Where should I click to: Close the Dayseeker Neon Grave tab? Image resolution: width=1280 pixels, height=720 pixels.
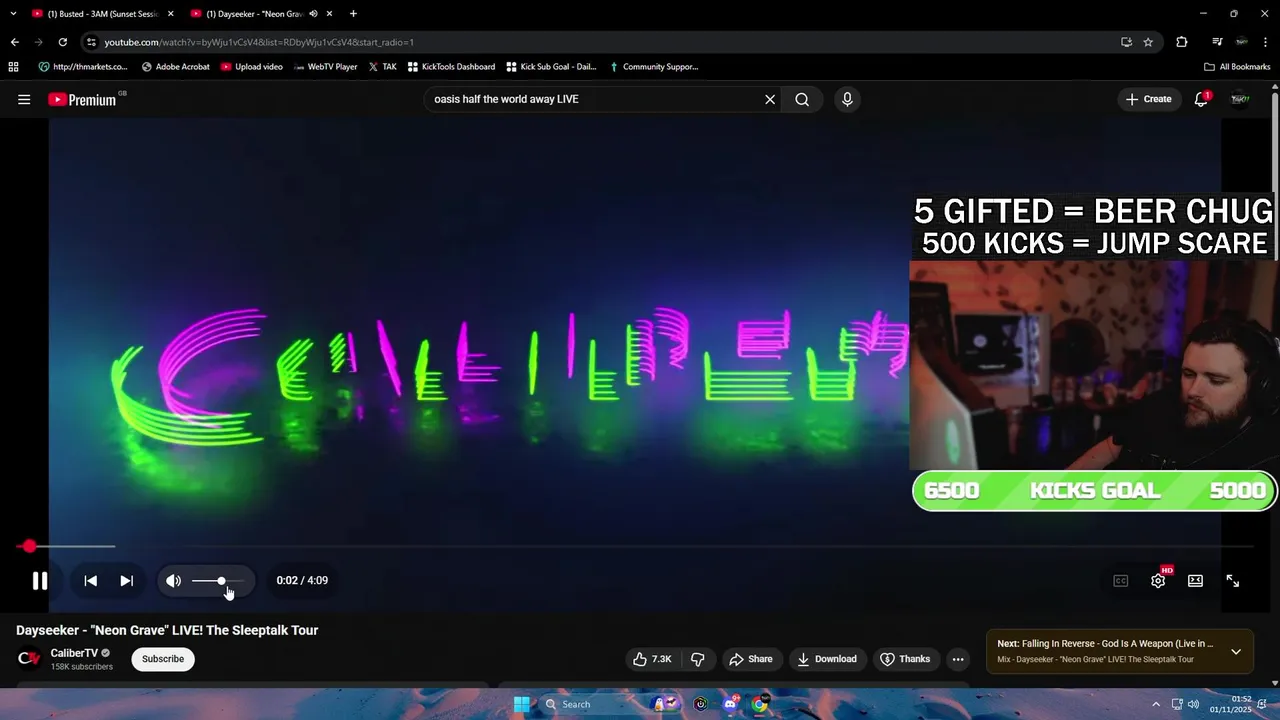pos(329,14)
